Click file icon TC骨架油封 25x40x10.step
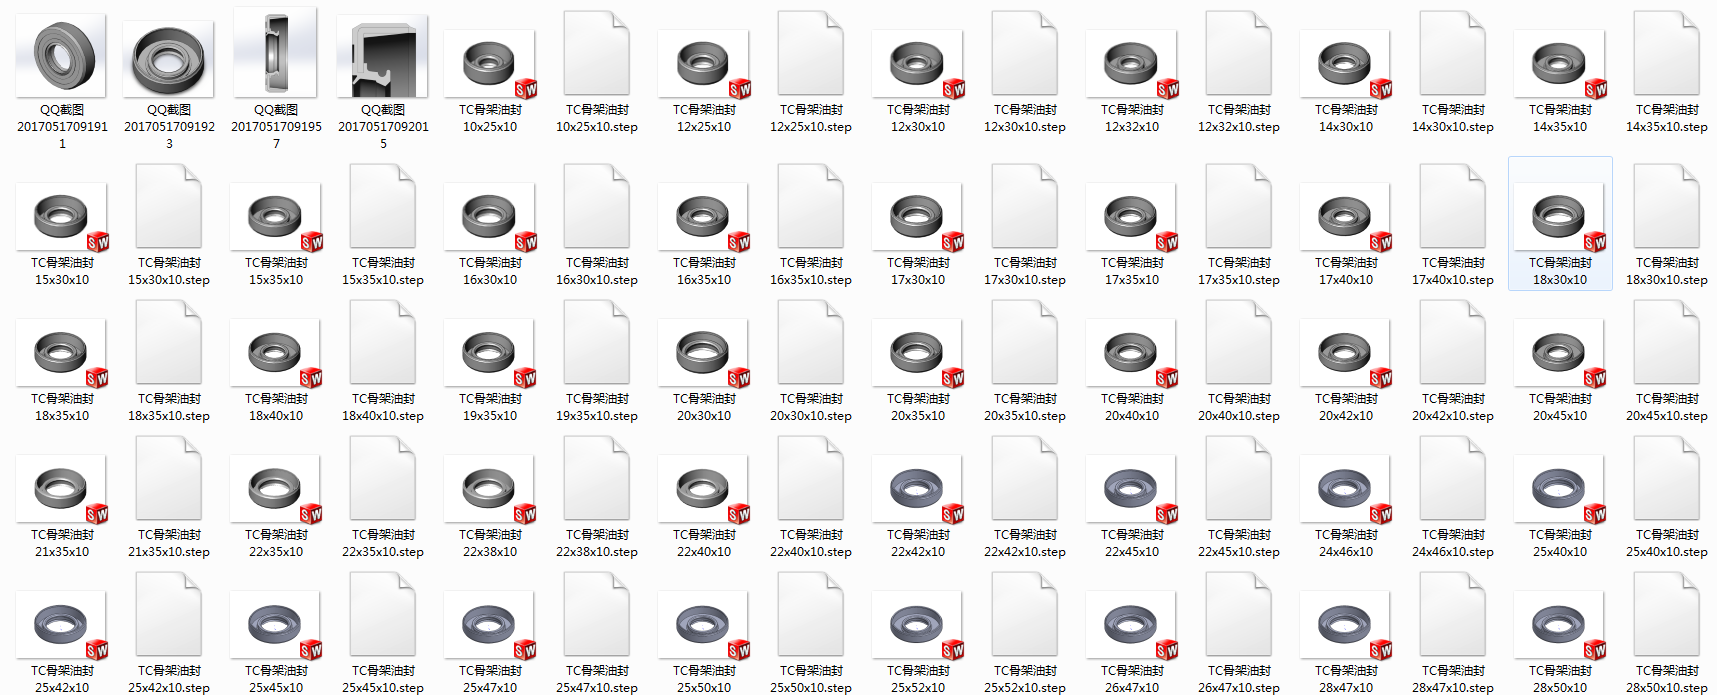This screenshot has width=1717, height=695. coord(1667,479)
